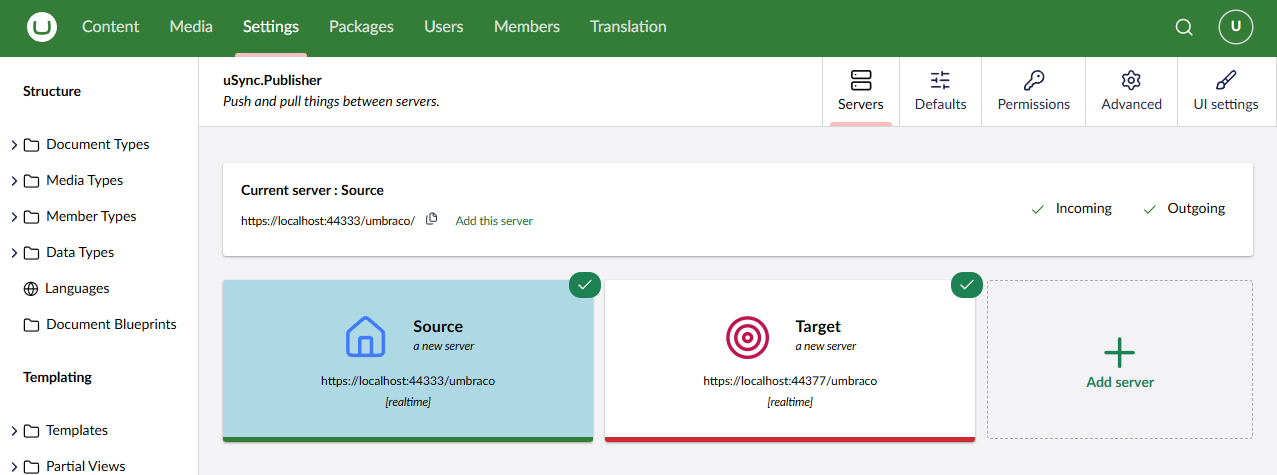Click the Document Blueprints folder icon

coord(32,324)
